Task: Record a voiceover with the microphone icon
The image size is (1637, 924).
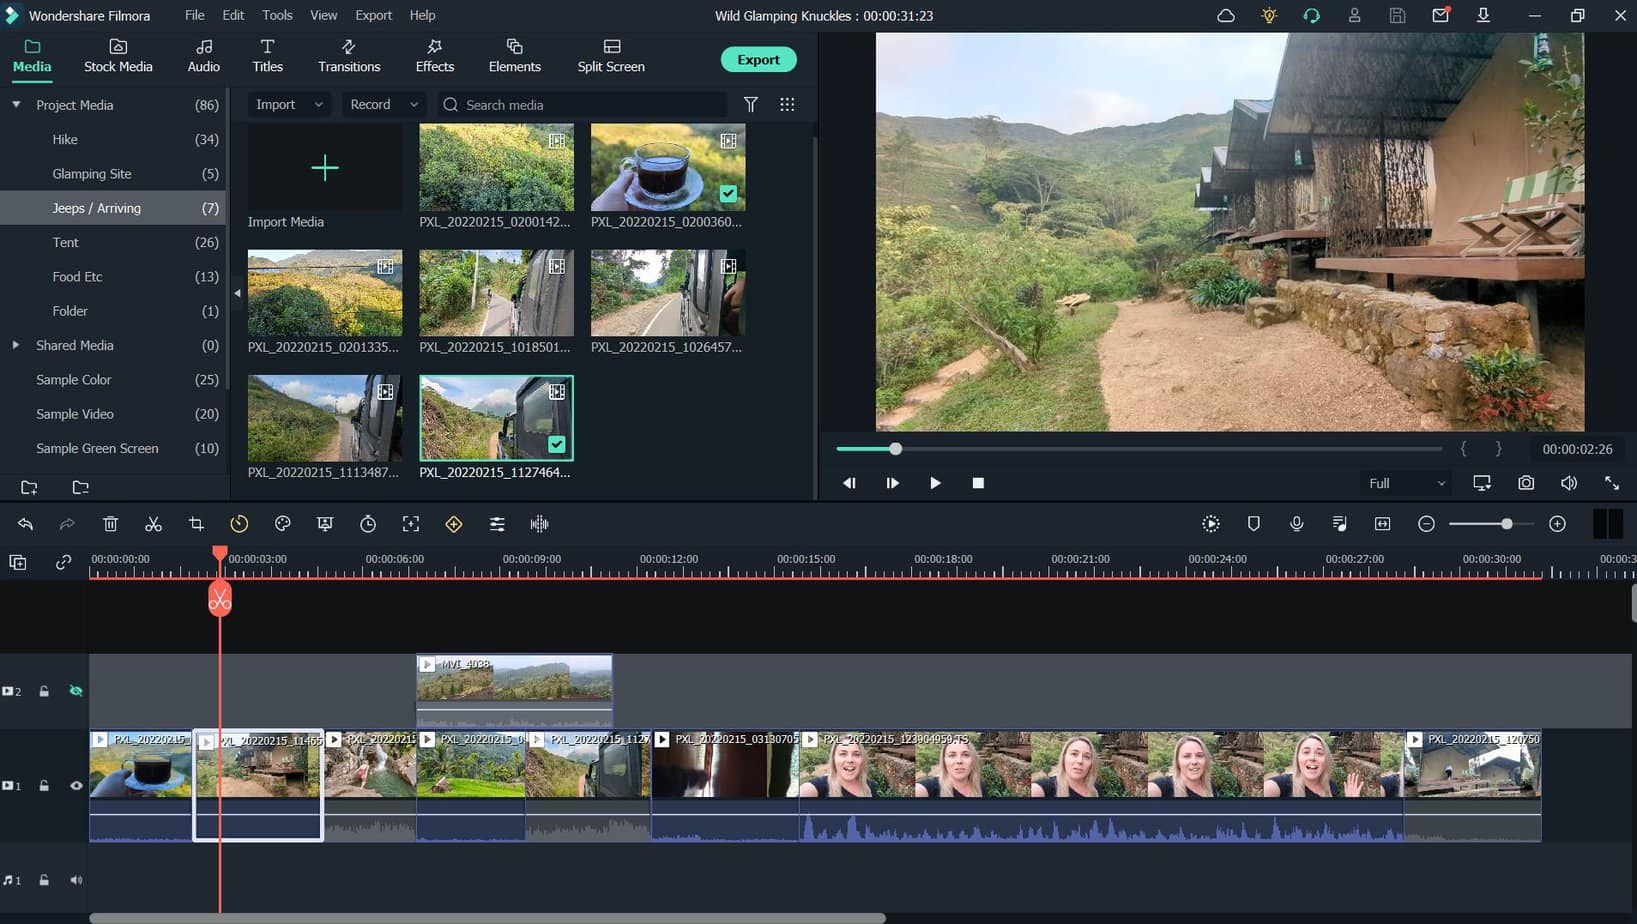Action: coord(1297,523)
